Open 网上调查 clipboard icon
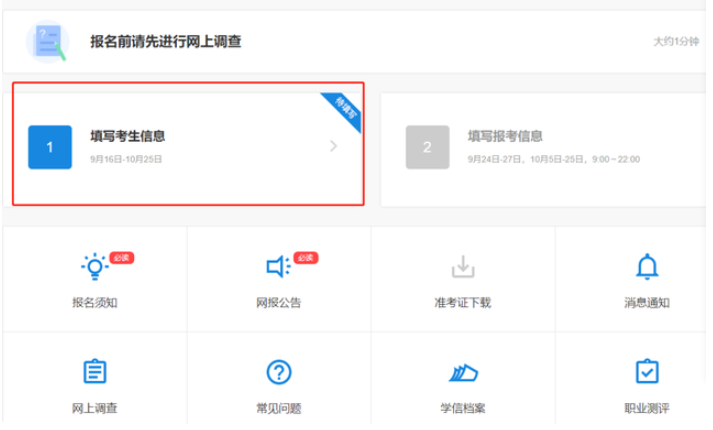Screen dimensions: 713x430 pyautogui.click(x=95, y=371)
